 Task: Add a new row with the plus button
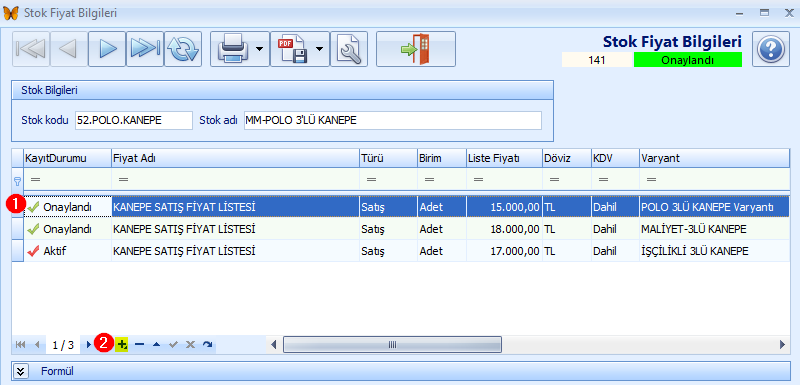click(121, 345)
